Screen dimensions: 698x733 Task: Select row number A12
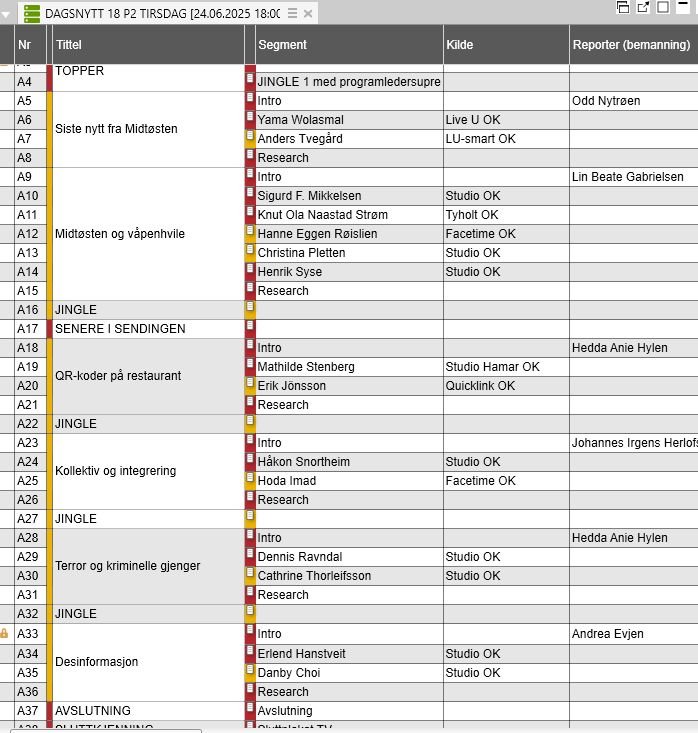pyautogui.click(x=28, y=234)
